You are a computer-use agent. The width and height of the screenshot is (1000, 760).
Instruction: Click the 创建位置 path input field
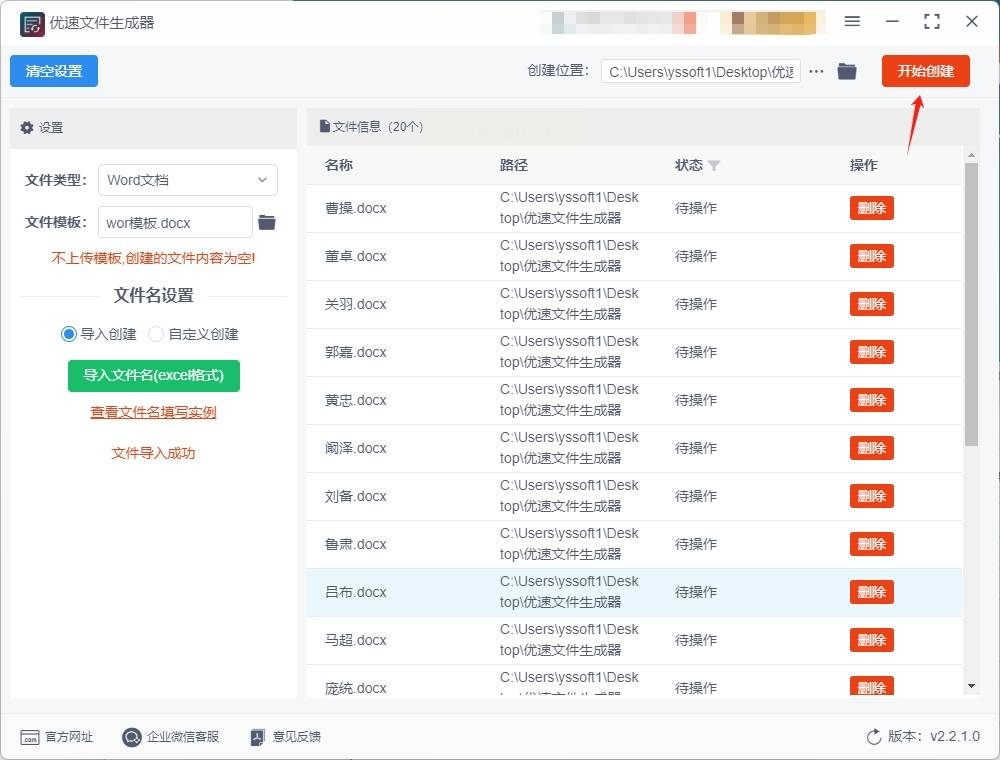(700, 71)
